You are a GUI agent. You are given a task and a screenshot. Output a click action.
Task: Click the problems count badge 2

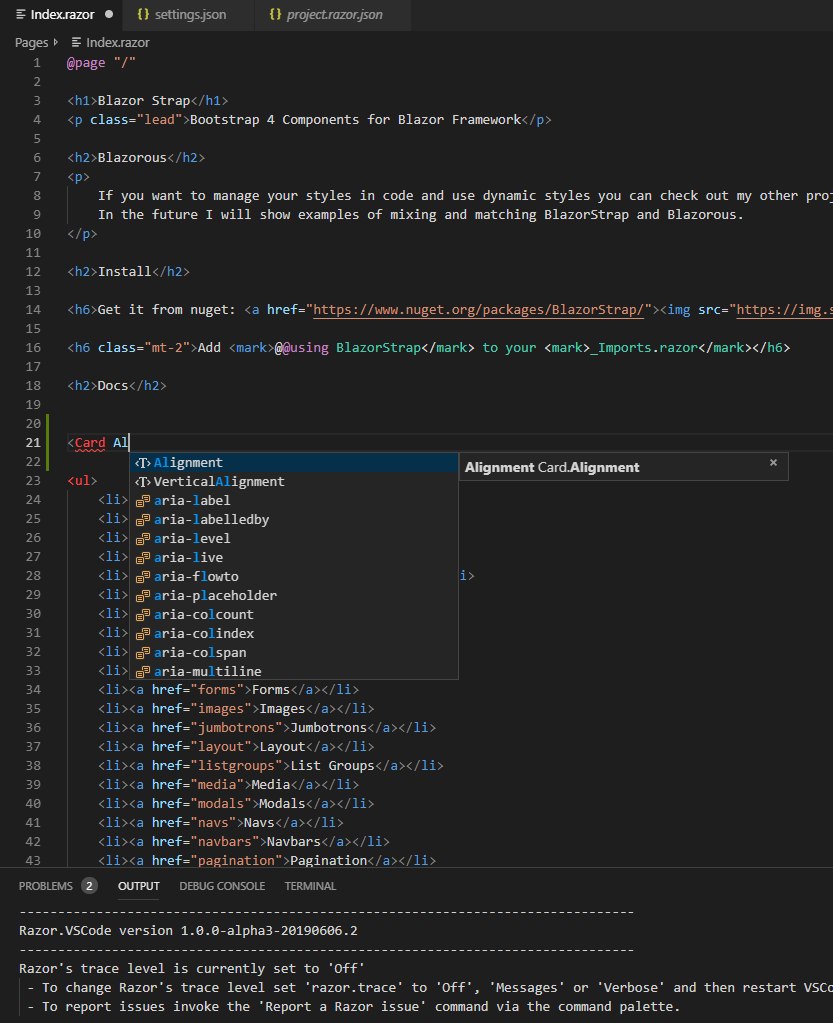click(89, 886)
